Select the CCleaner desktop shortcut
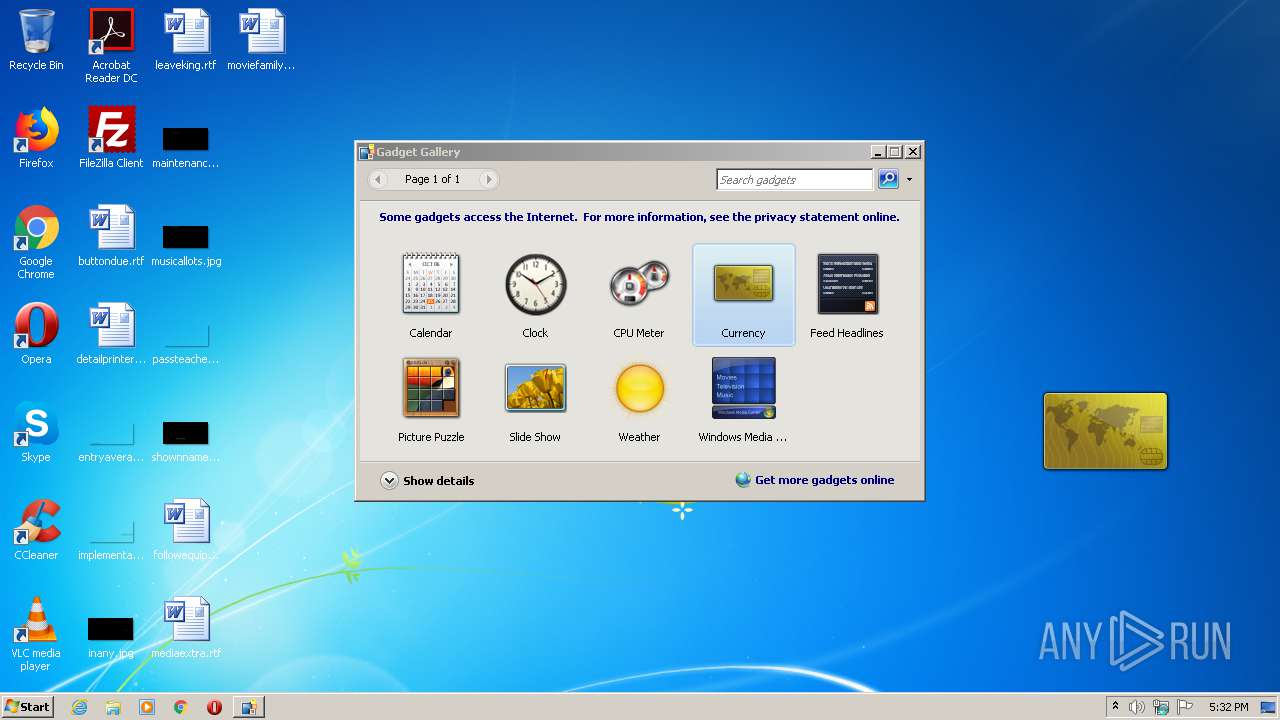Screen dimensions: 1280x720 (36, 530)
